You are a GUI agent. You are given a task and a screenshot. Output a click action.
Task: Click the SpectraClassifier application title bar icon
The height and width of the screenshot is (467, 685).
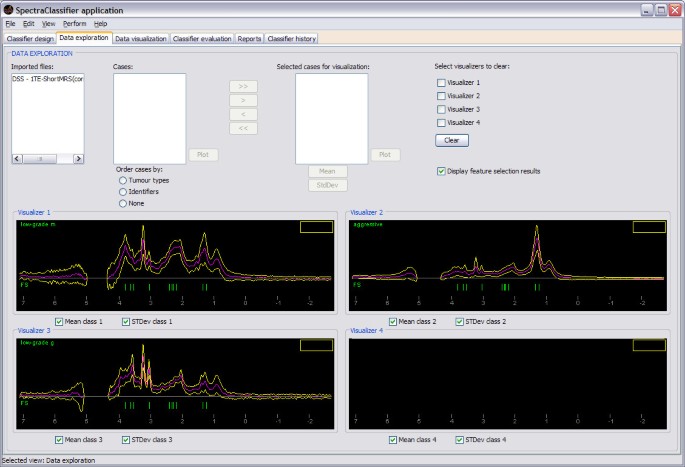point(9,8)
